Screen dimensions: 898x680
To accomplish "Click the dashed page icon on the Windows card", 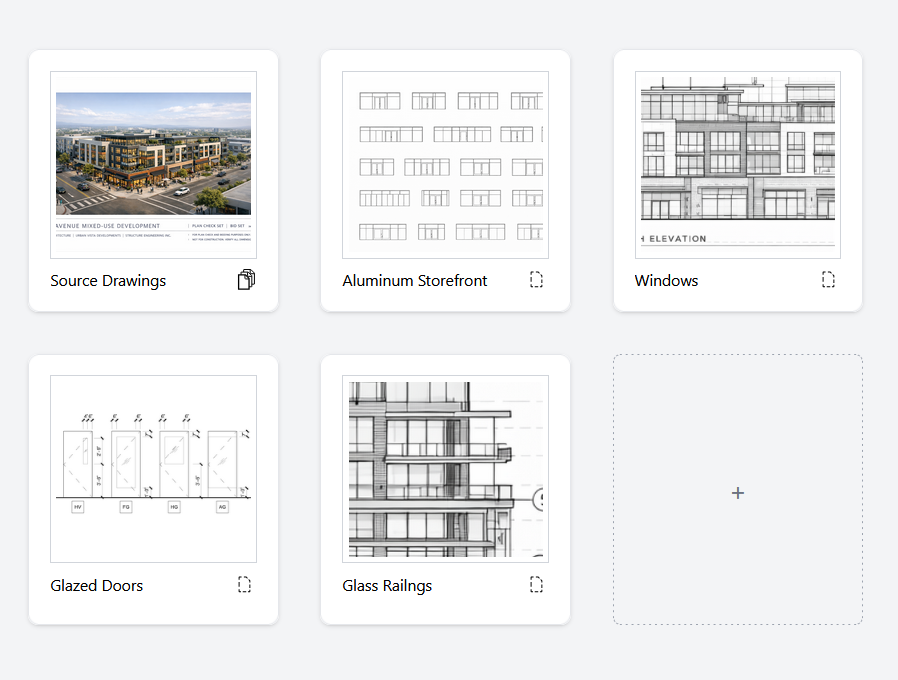I will click(828, 280).
